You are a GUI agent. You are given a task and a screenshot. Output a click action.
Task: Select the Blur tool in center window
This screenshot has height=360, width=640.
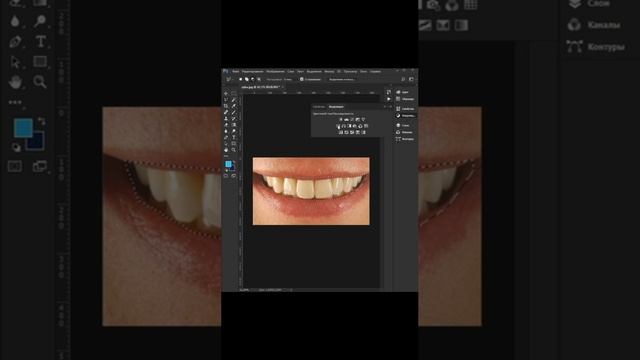(x=226, y=131)
